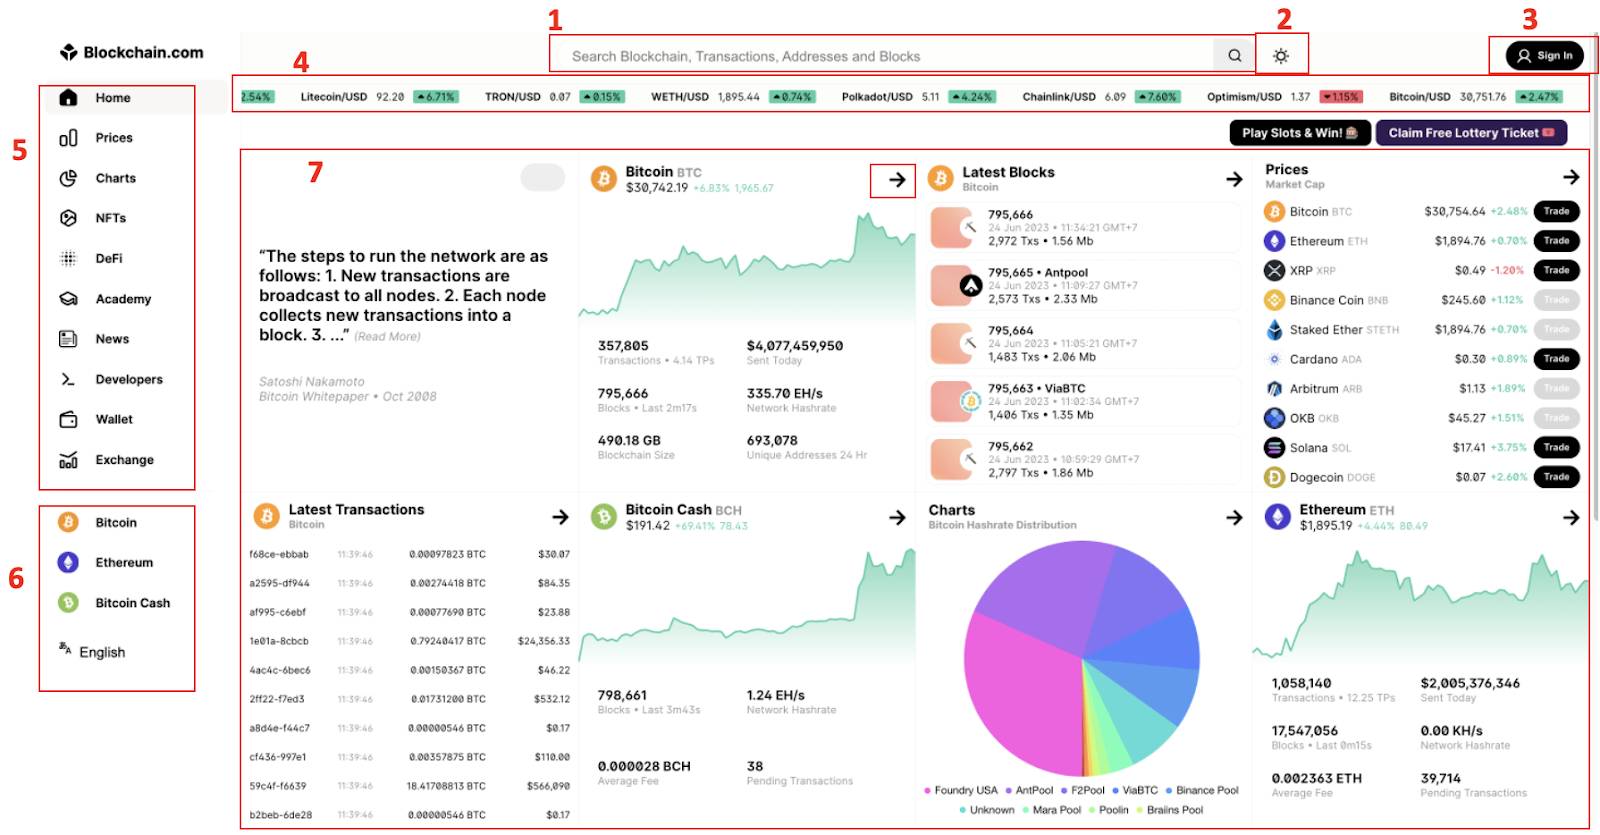Click the Bitcoin hashrate pie chart
The width and height of the screenshot is (1600, 835).
[1082, 659]
